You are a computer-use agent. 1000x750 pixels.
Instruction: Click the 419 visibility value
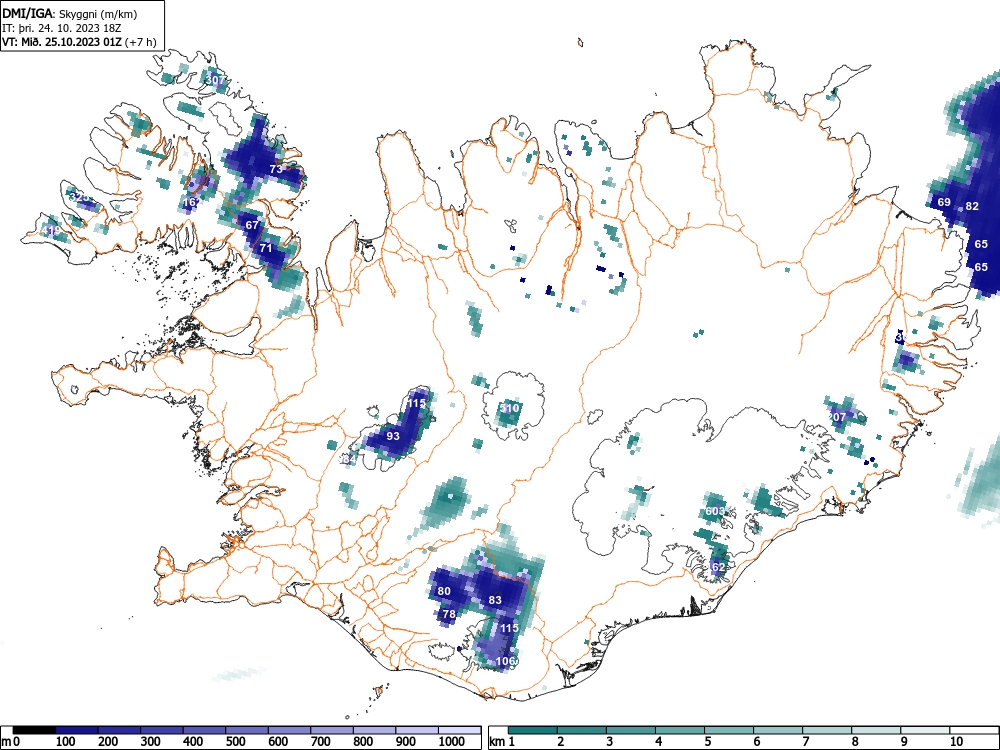click(x=51, y=230)
